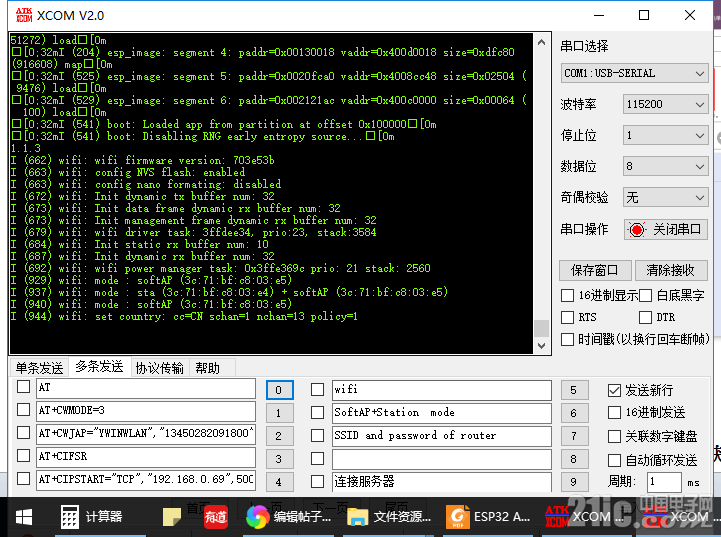Tick the checkbox next to the wifi entry
Viewport: 721px width, 537px height.
[317, 389]
